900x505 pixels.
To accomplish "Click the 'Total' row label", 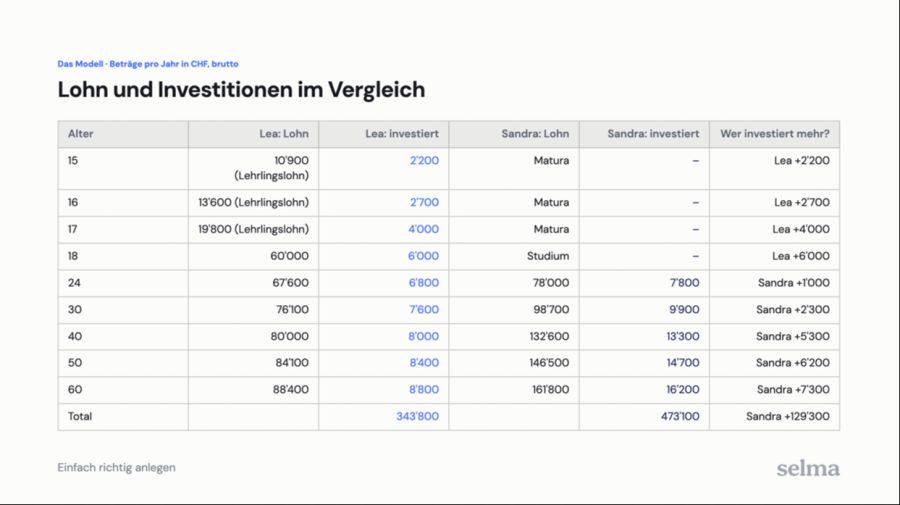I will pos(80,416).
